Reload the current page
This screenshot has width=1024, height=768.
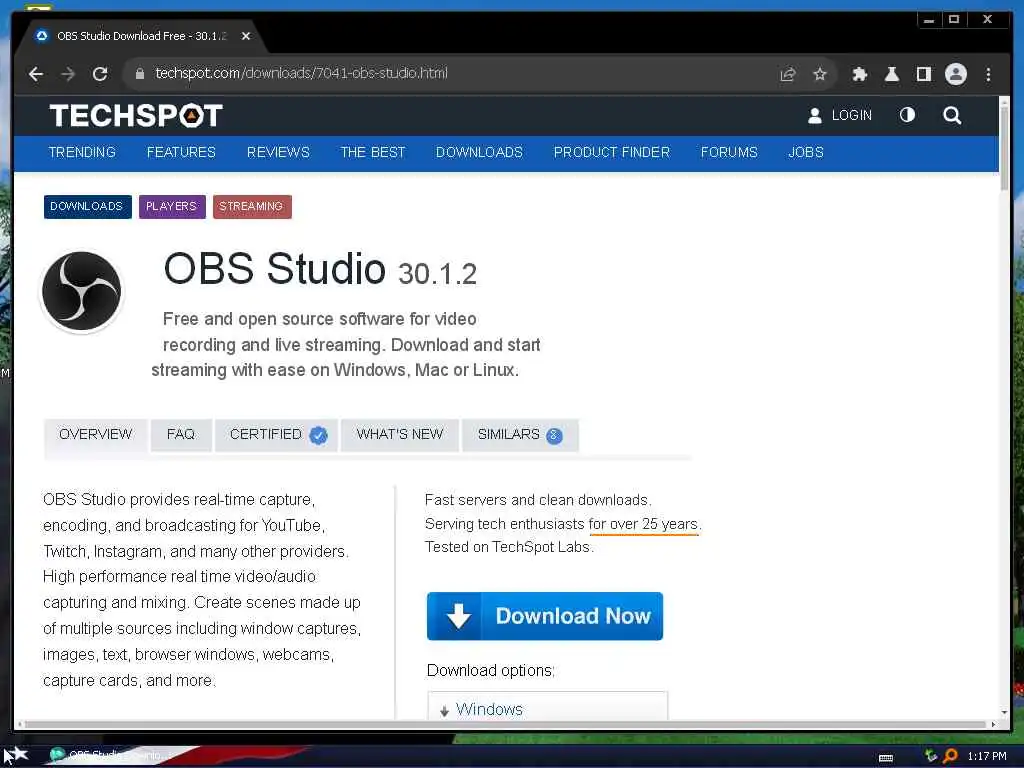tap(100, 74)
